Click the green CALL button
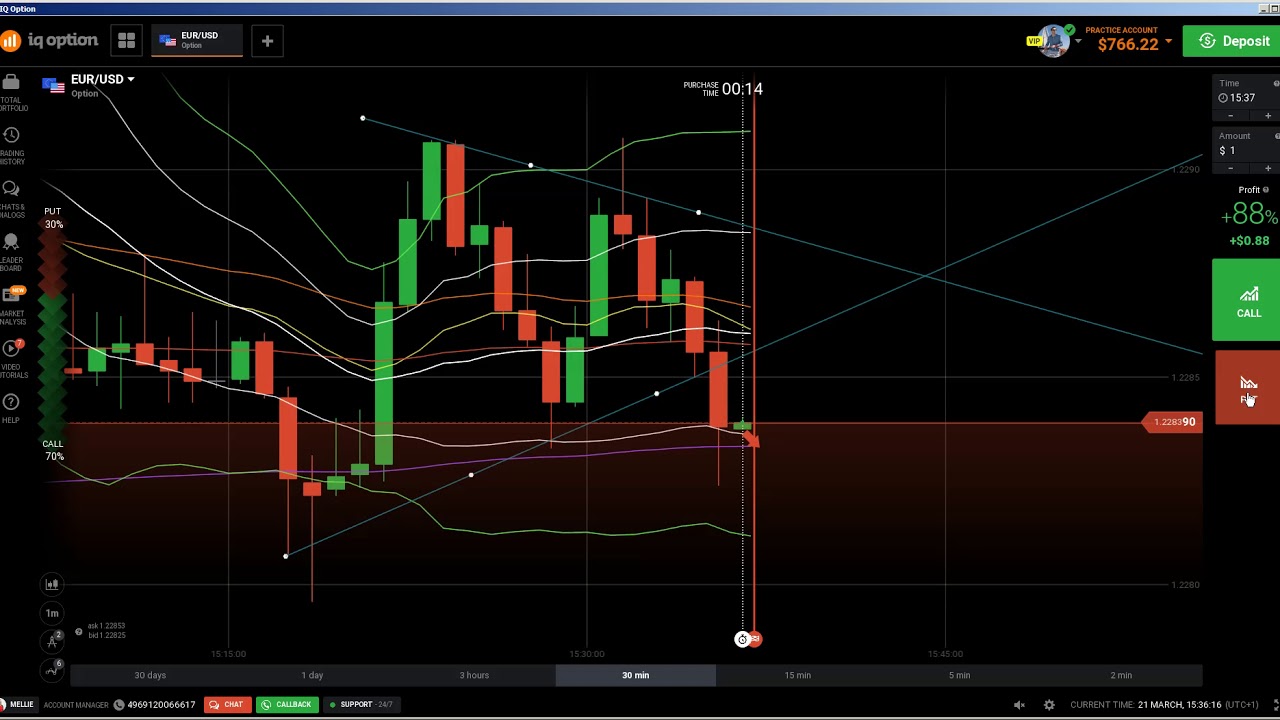Image resolution: width=1280 pixels, height=720 pixels. click(1246, 300)
